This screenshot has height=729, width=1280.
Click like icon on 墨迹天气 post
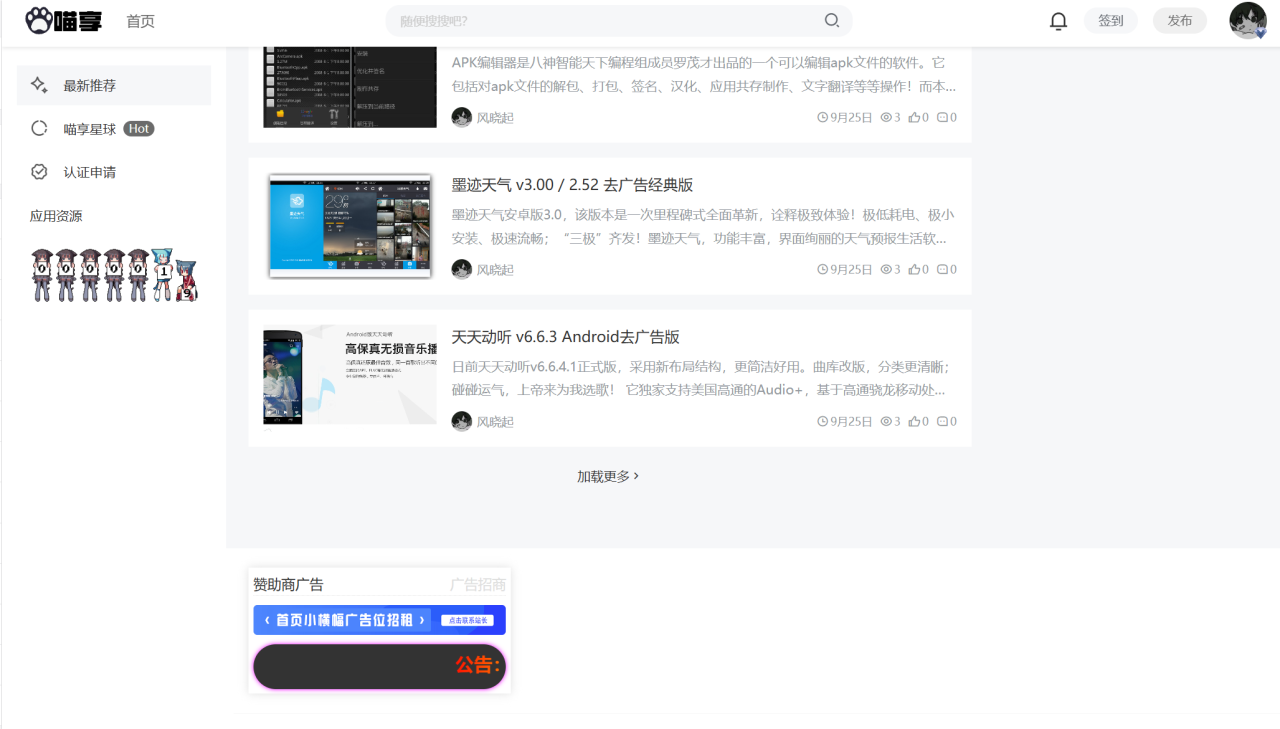[x=914, y=269]
